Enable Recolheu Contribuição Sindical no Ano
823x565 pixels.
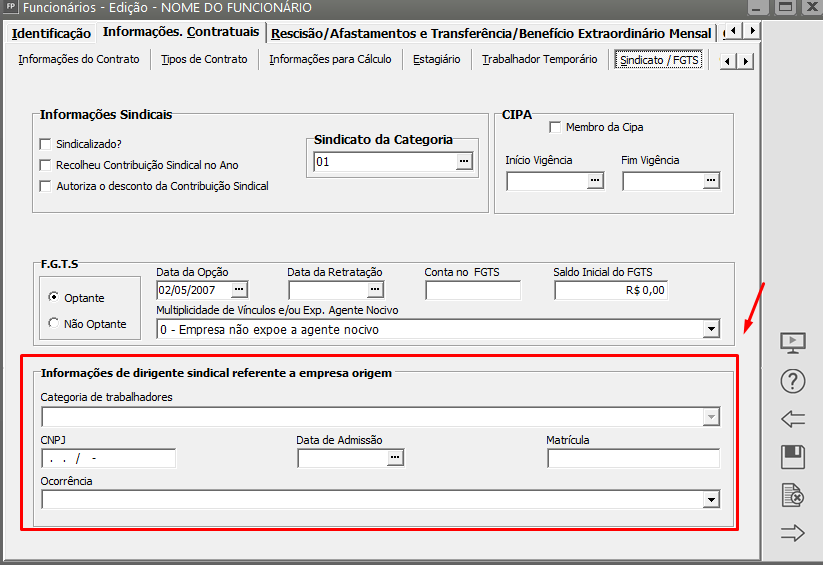[x=46, y=165]
